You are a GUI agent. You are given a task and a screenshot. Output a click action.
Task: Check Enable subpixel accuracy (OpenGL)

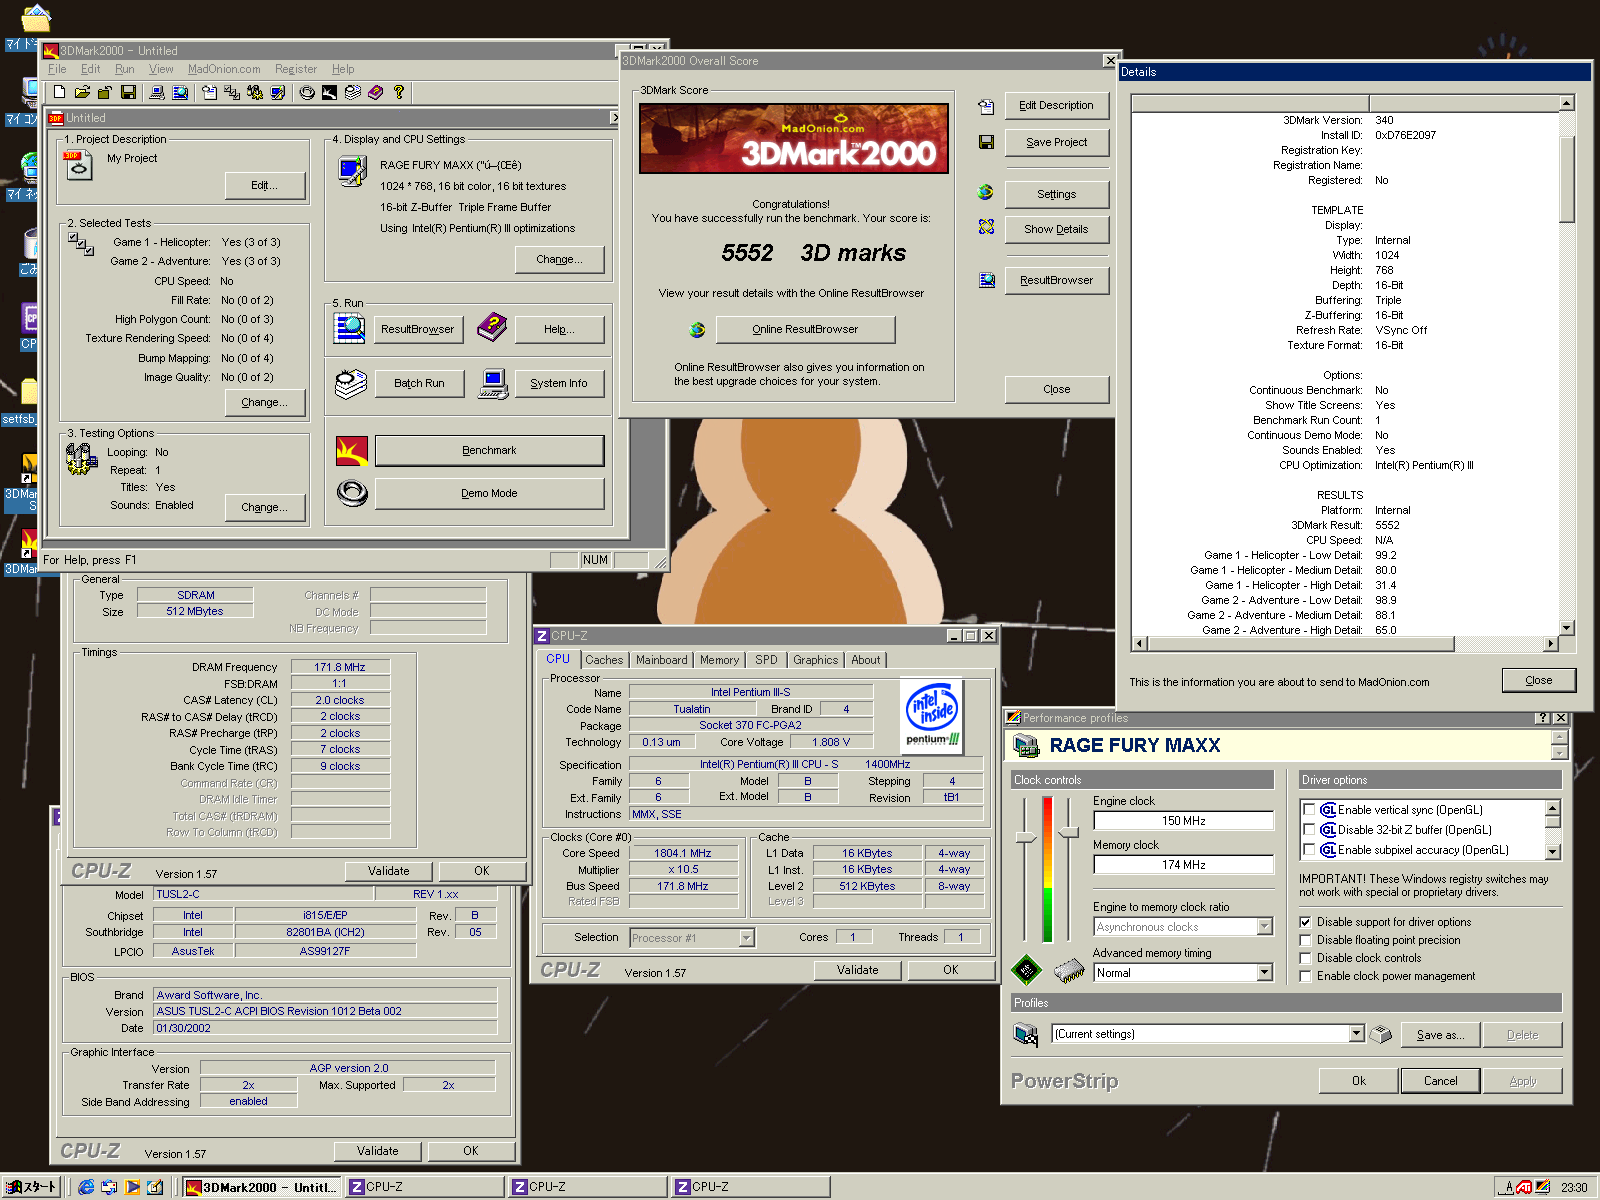coord(1308,850)
